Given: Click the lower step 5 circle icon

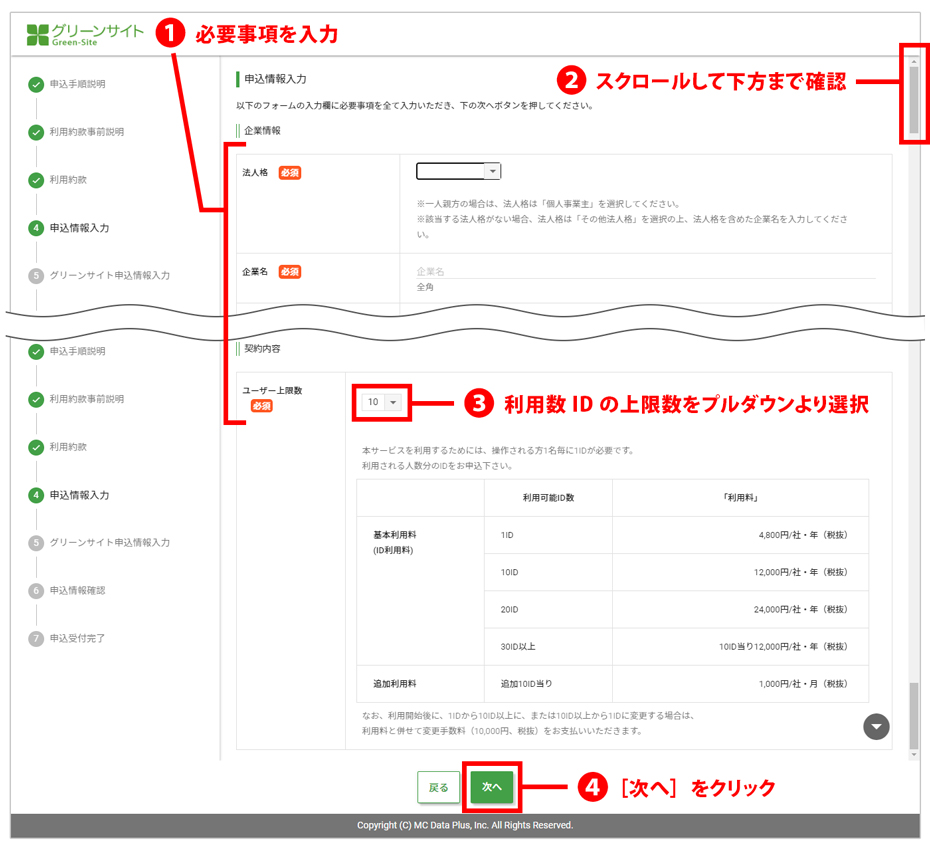Looking at the screenshot, I should pos(36,543).
